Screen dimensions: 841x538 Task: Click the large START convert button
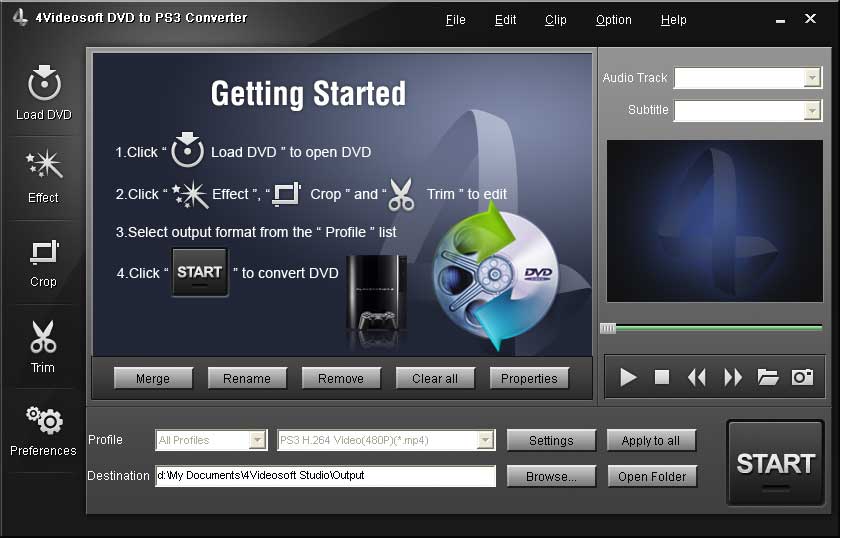(775, 463)
